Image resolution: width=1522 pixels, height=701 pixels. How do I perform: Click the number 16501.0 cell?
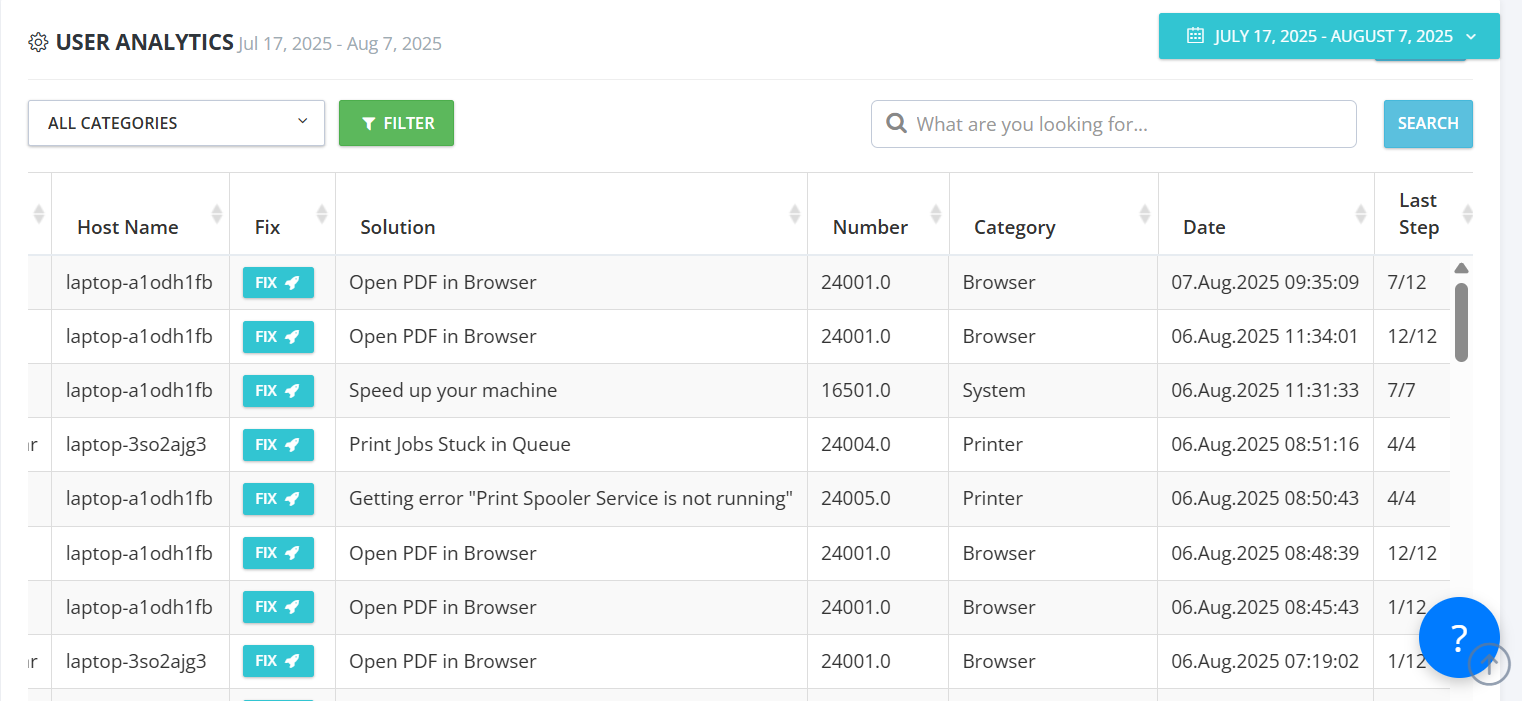pos(878,391)
